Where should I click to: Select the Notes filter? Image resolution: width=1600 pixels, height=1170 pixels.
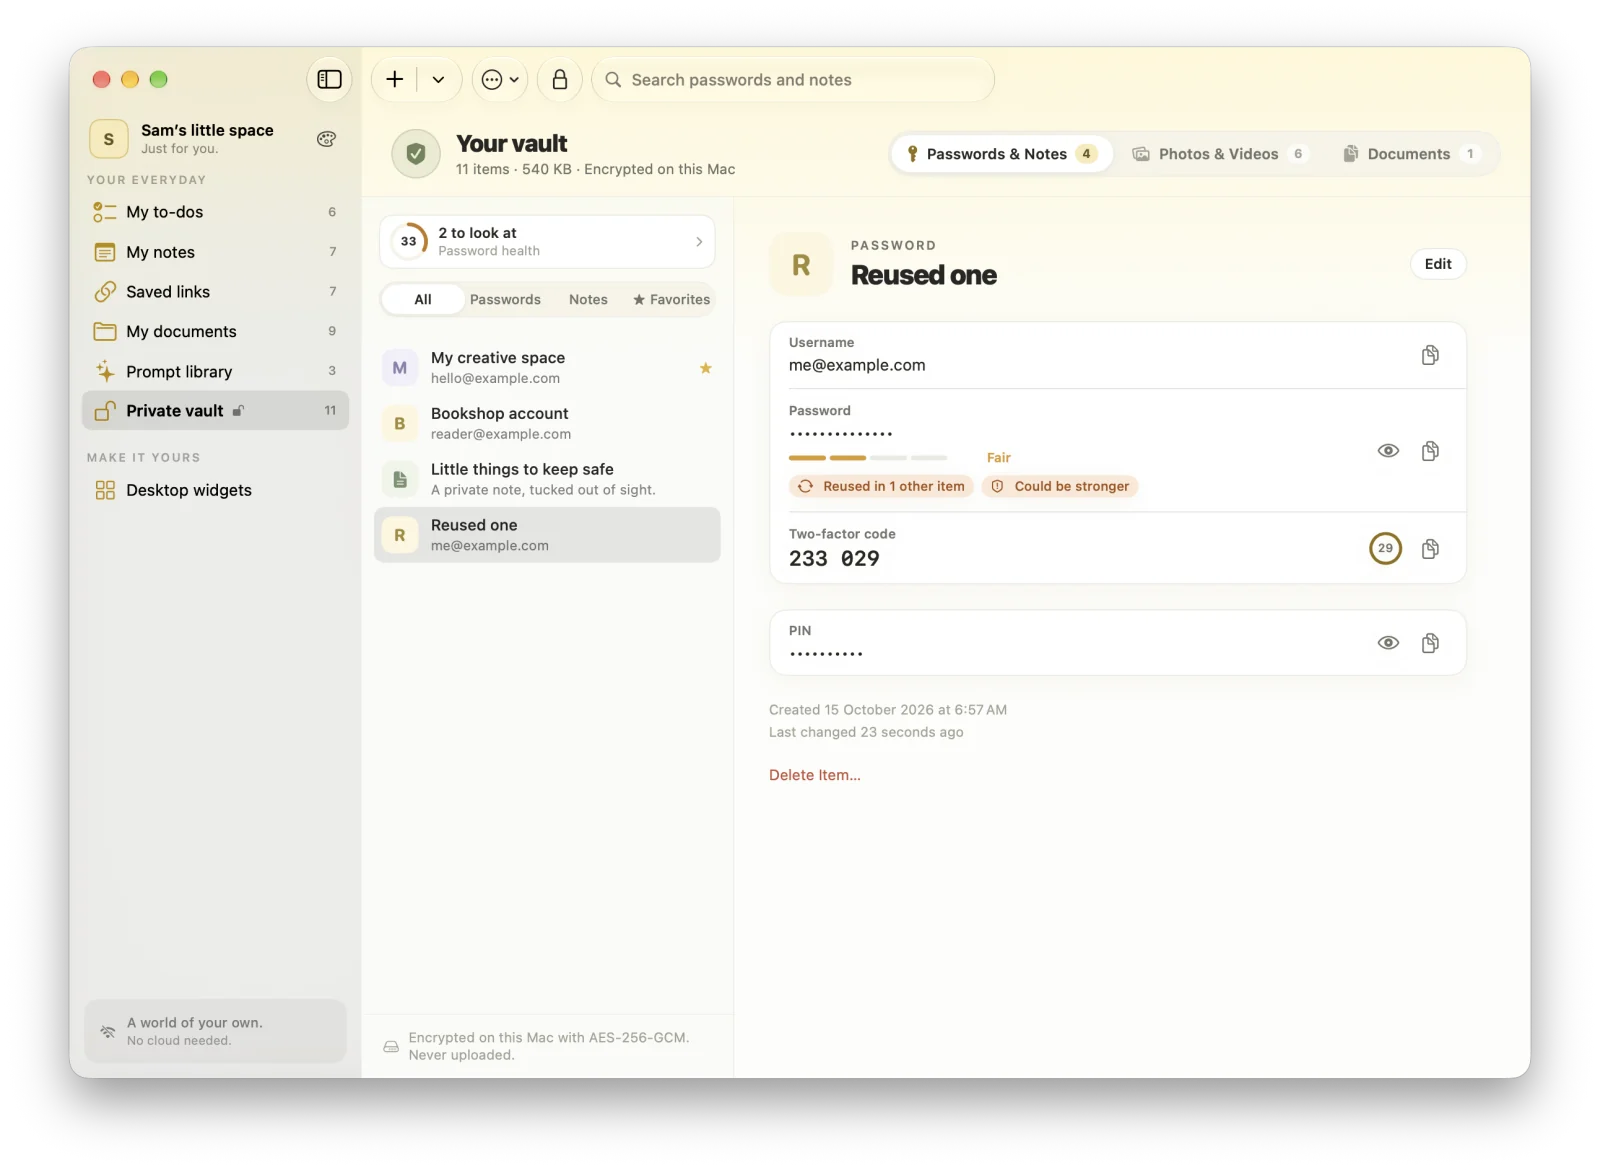588,299
